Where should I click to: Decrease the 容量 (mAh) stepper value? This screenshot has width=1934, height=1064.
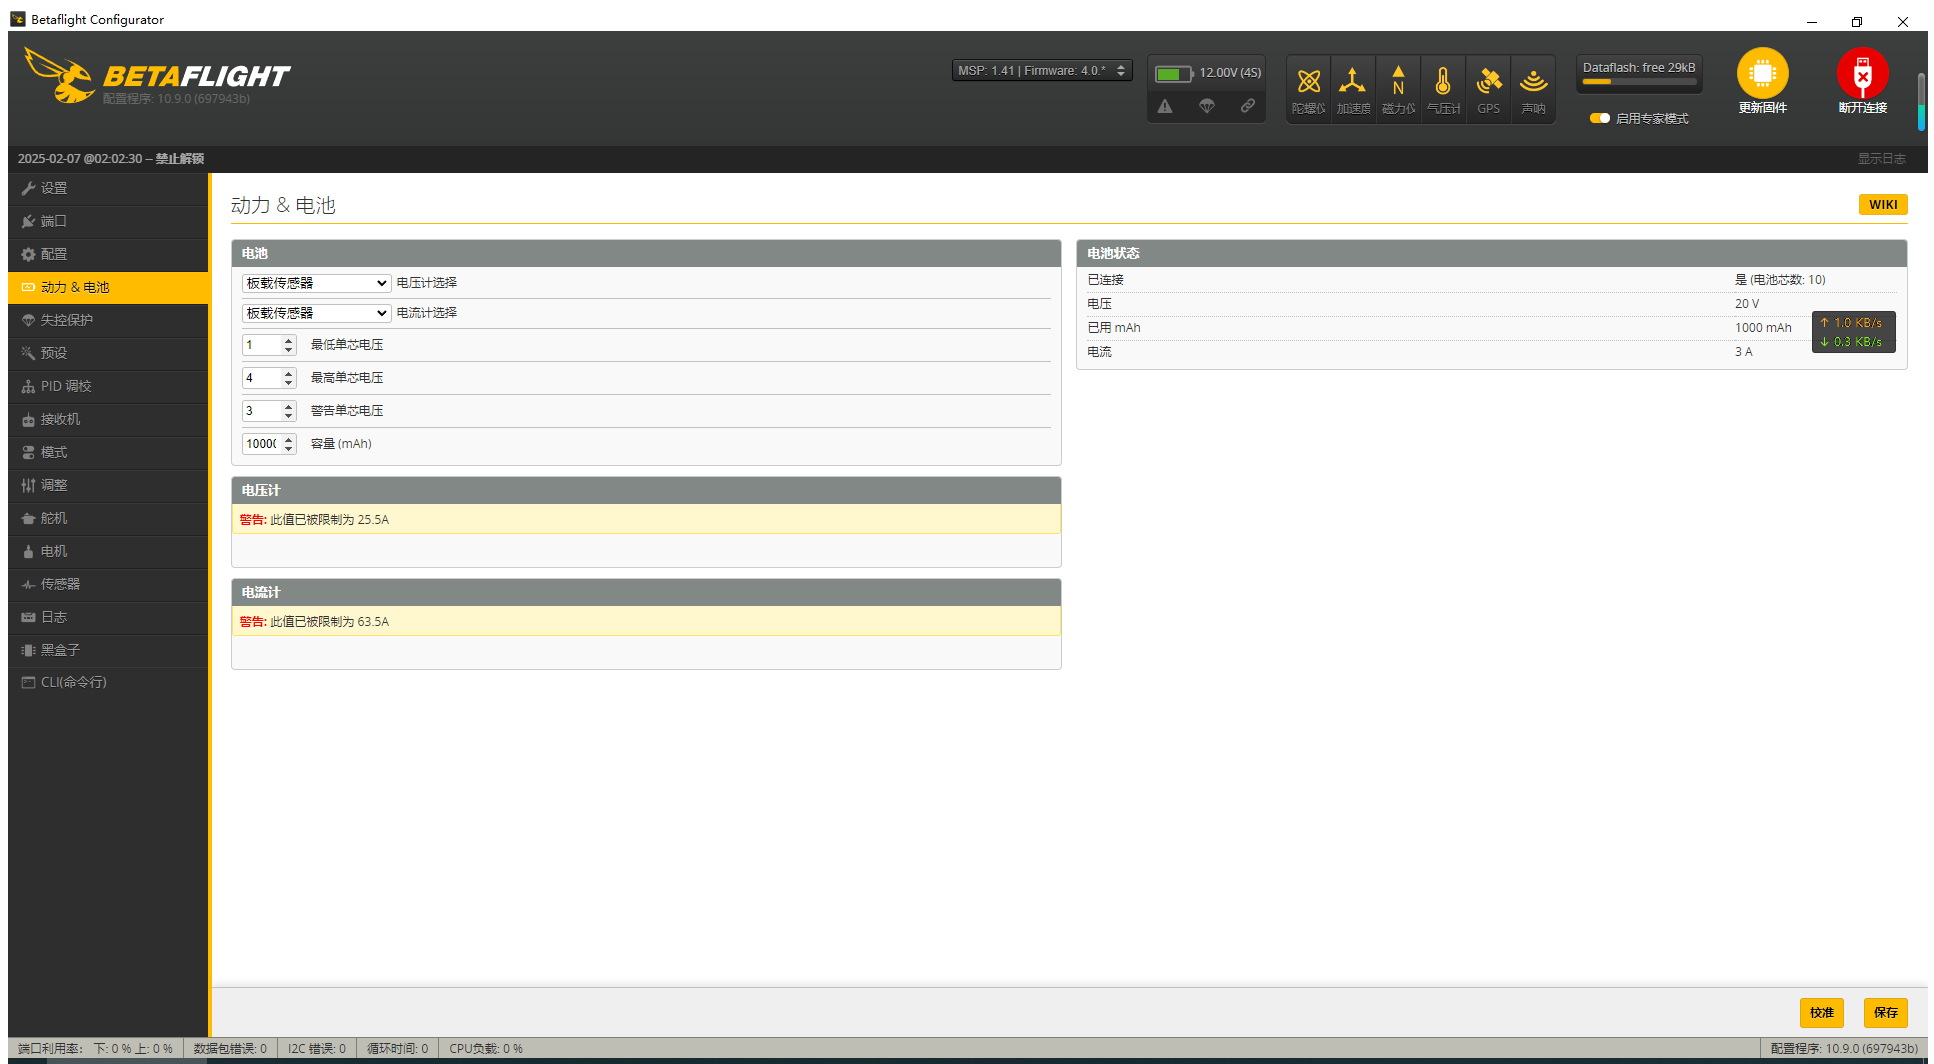click(289, 449)
